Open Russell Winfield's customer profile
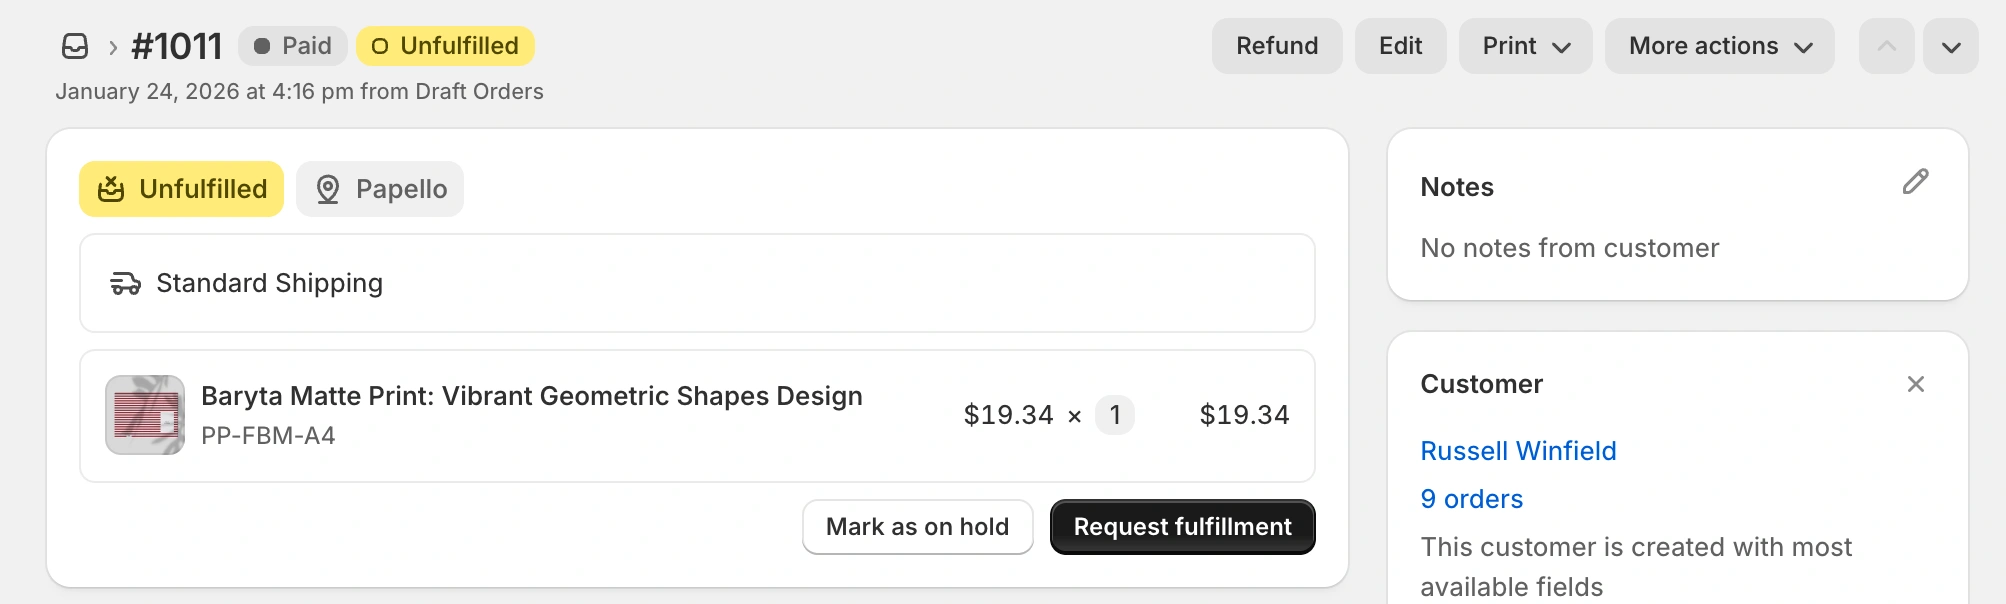Image resolution: width=2006 pixels, height=604 pixels. click(x=1518, y=451)
